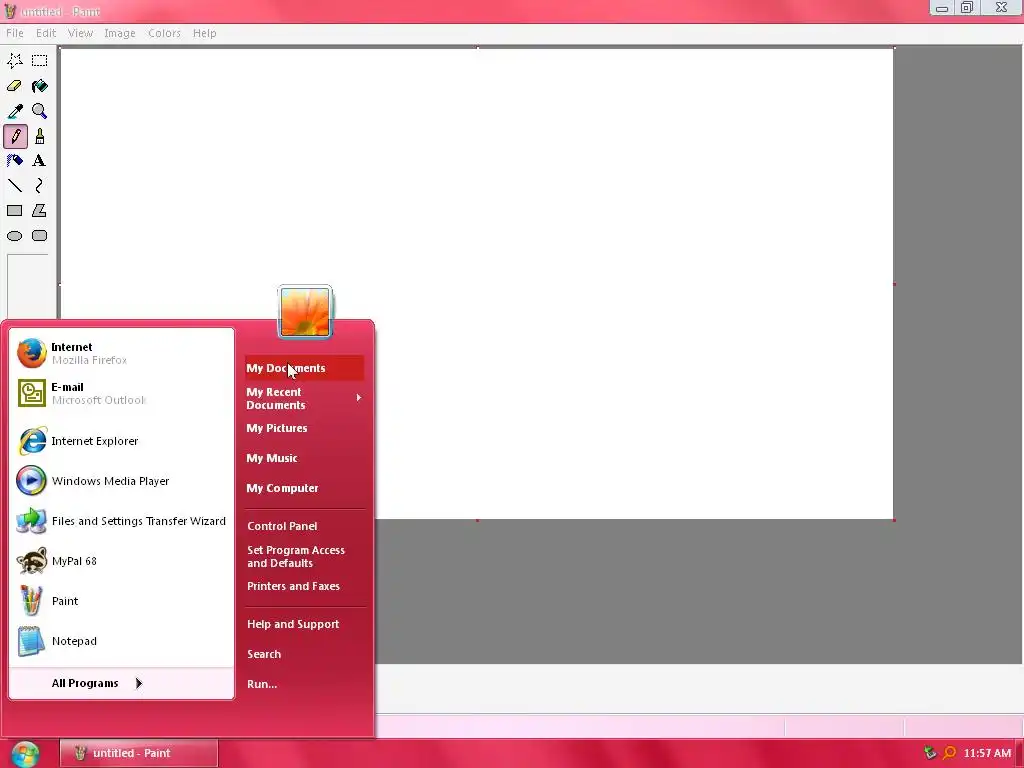The width and height of the screenshot is (1024, 768).
Task: Click untitled - Paint taskbar button
Action: pos(138,753)
